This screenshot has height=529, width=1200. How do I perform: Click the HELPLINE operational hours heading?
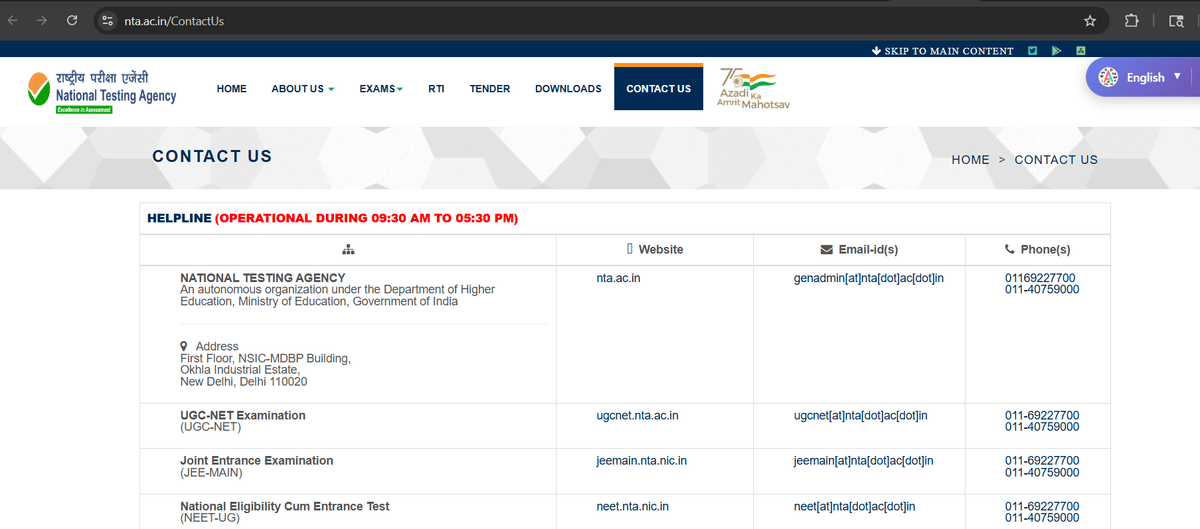coord(333,218)
